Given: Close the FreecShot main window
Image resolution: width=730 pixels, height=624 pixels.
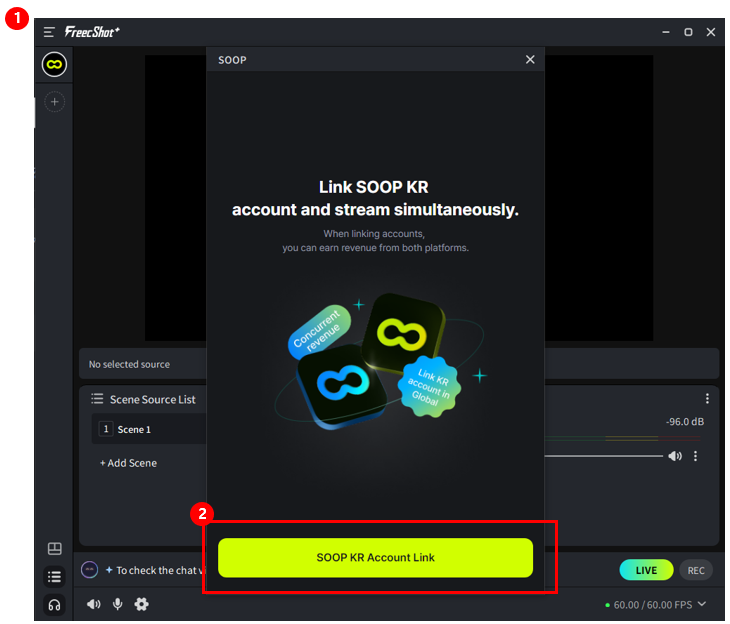Looking at the screenshot, I should 710,32.
